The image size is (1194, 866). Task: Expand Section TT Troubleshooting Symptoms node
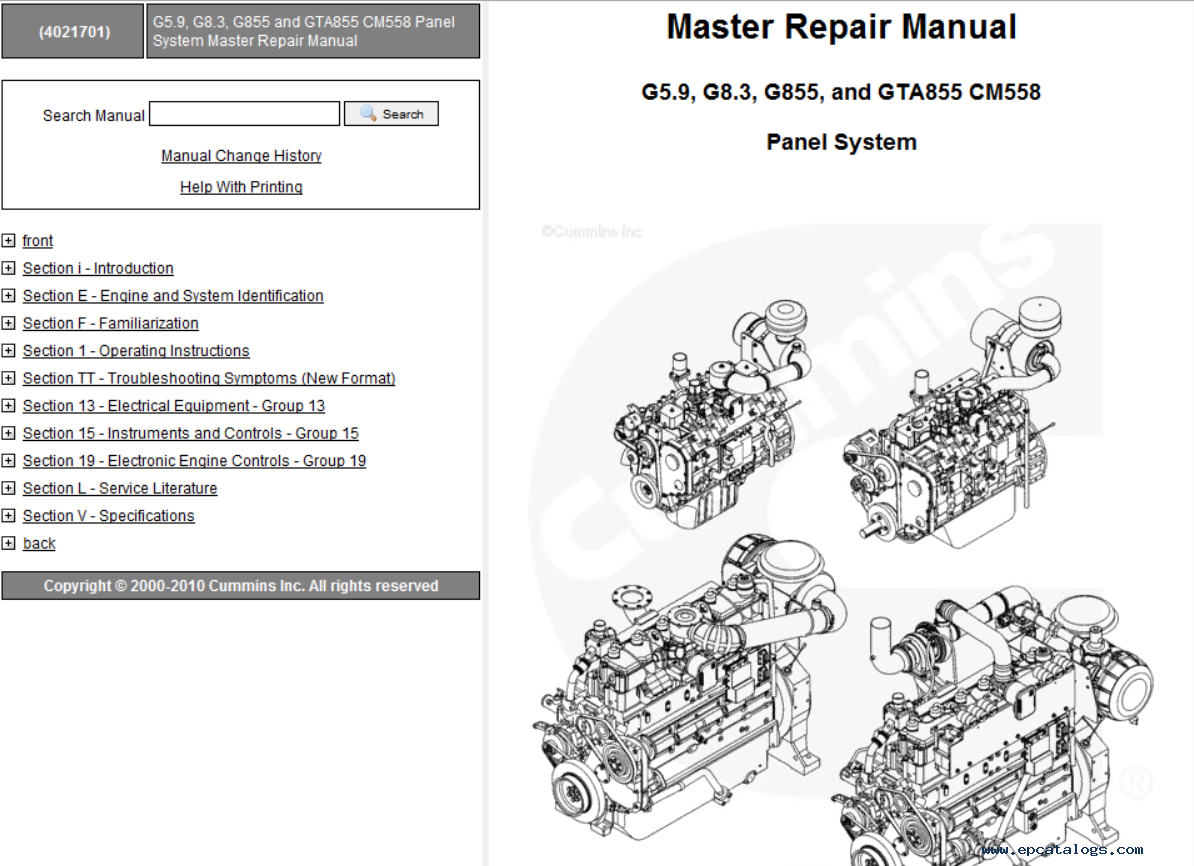coord(8,378)
